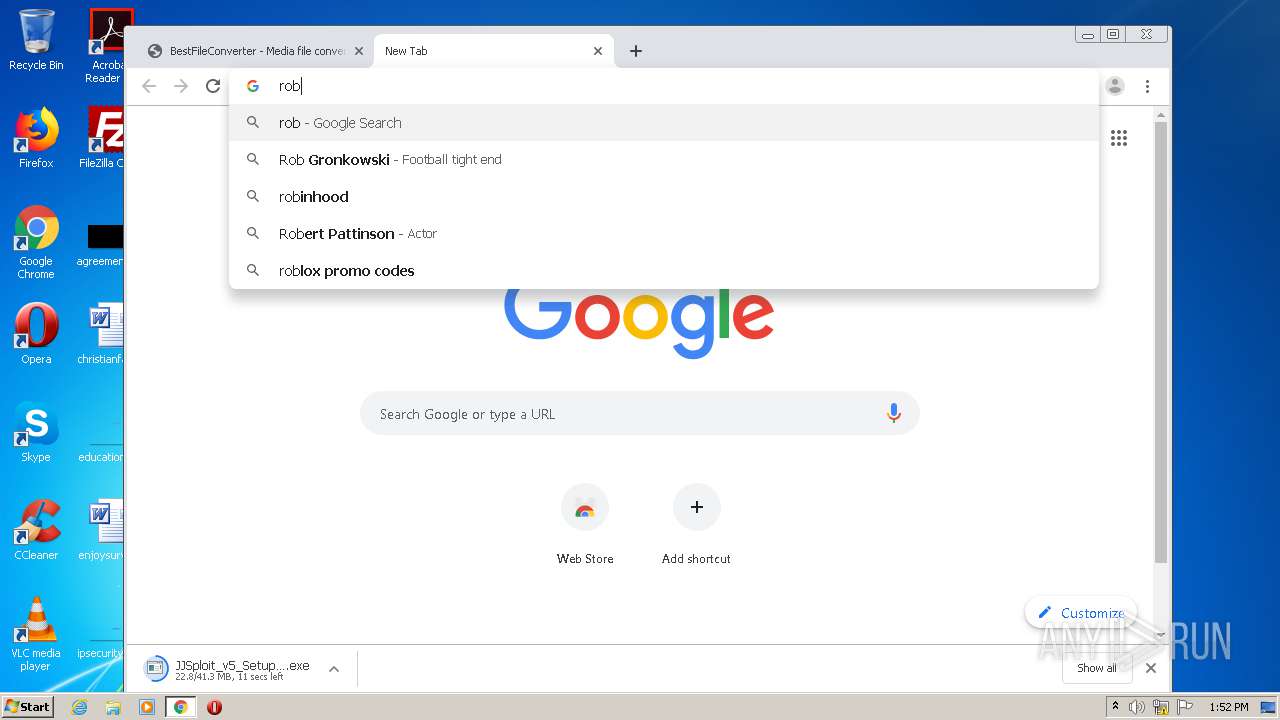Viewport: 1280px width, 720px height.
Task: Click the Search Google or type a URL box
Action: [x=640, y=414]
